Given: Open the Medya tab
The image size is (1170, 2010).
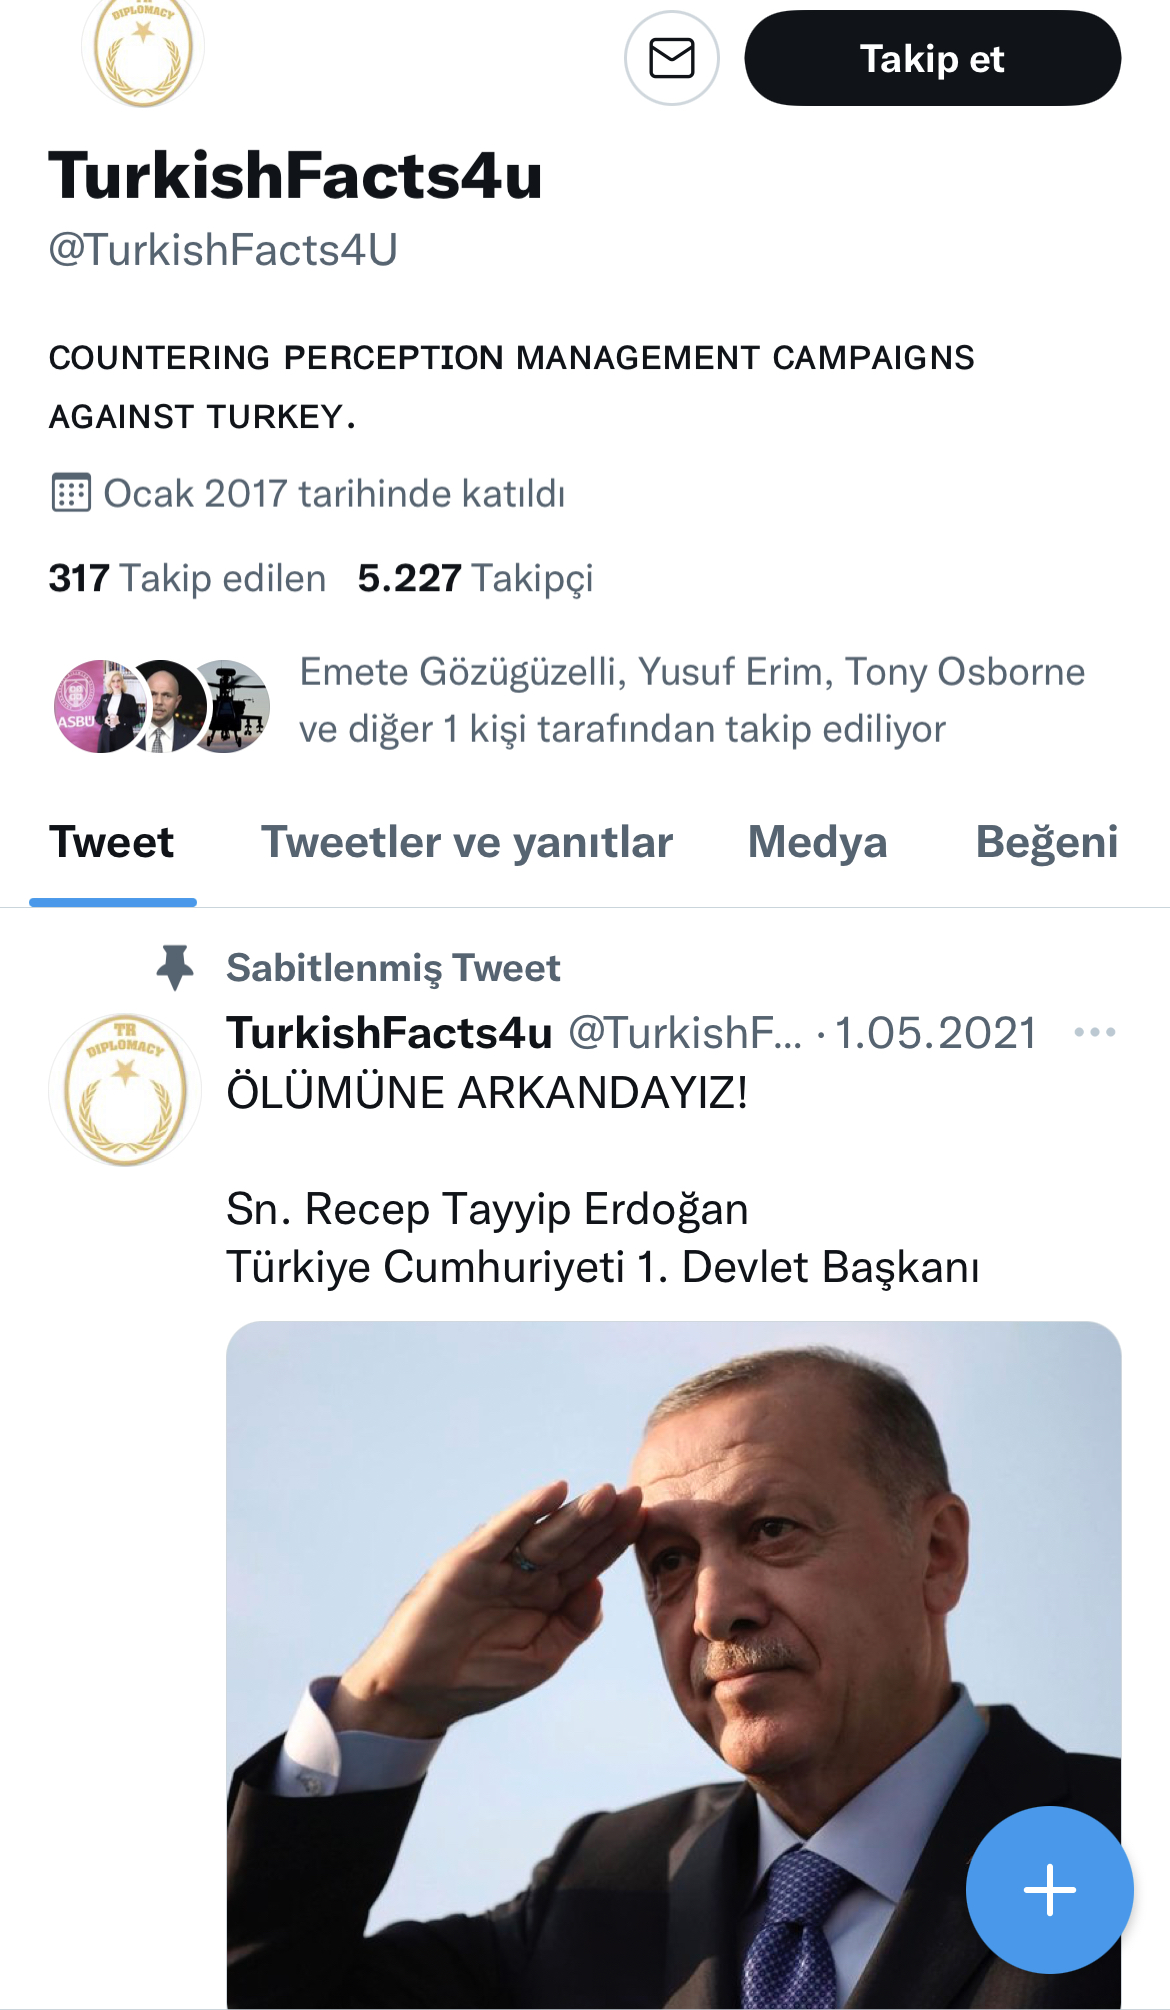Looking at the screenshot, I should 817,842.
